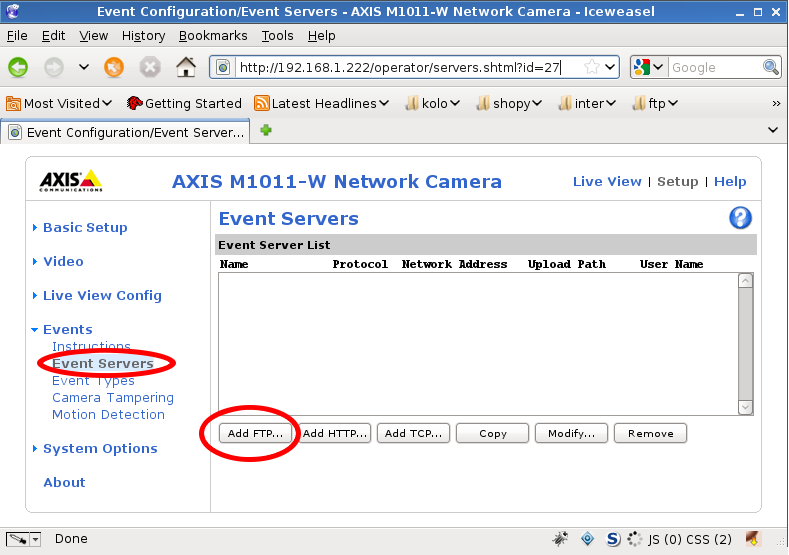The width and height of the screenshot is (789, 555).
Task: Click the server list scrollbar down arrow
Action: point(746,407)
